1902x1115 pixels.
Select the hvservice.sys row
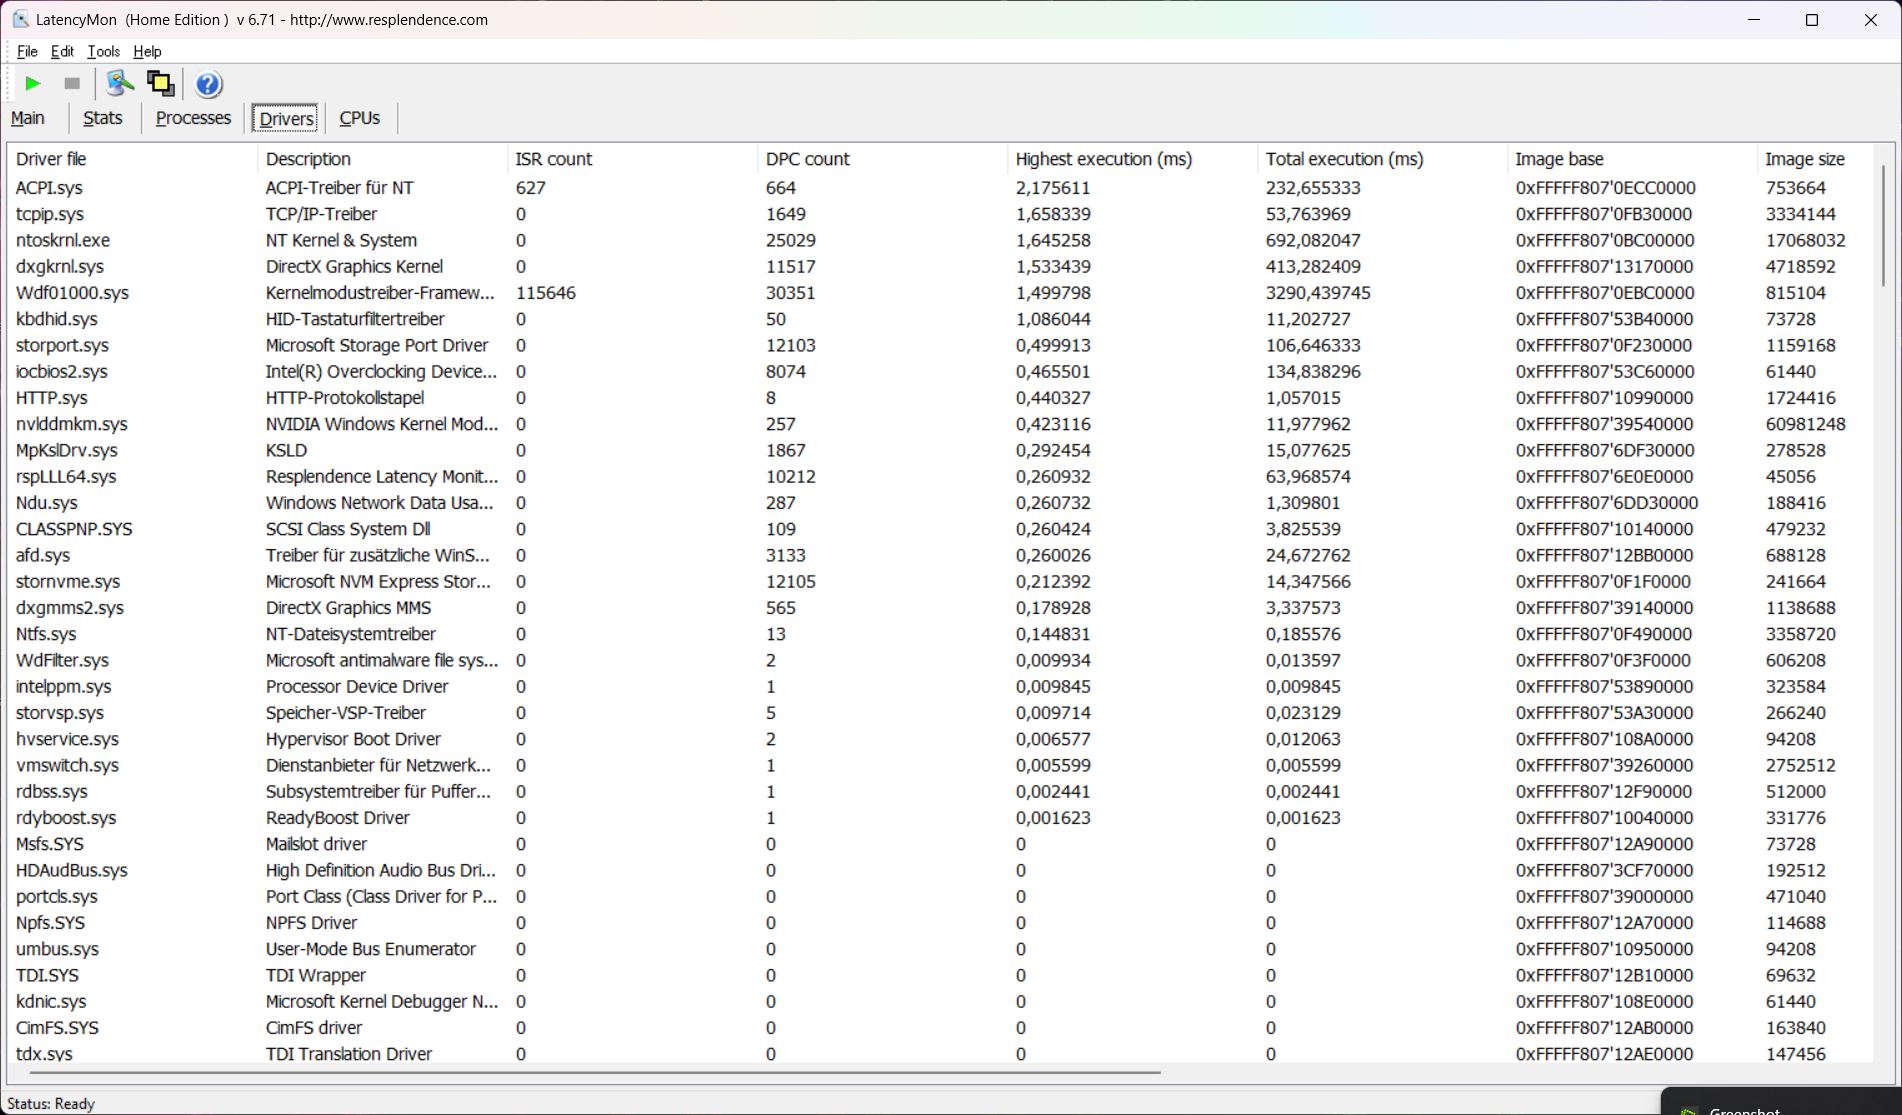tap(940, 739)
